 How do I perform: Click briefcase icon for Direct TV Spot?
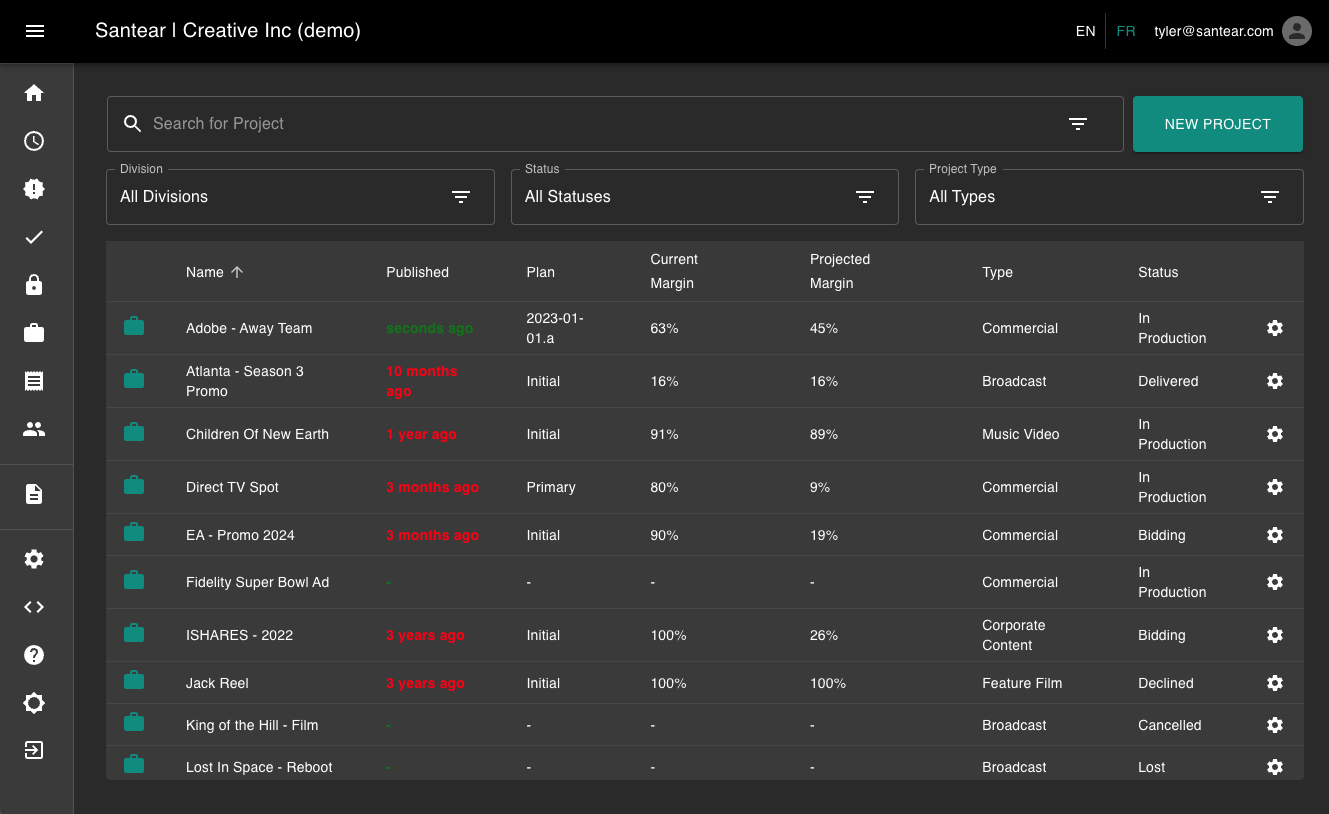(134, 485)
